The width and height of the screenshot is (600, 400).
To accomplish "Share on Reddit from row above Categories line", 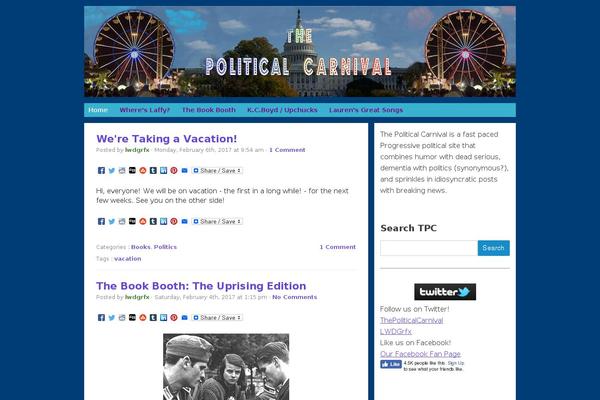I will tap(122, 221).
